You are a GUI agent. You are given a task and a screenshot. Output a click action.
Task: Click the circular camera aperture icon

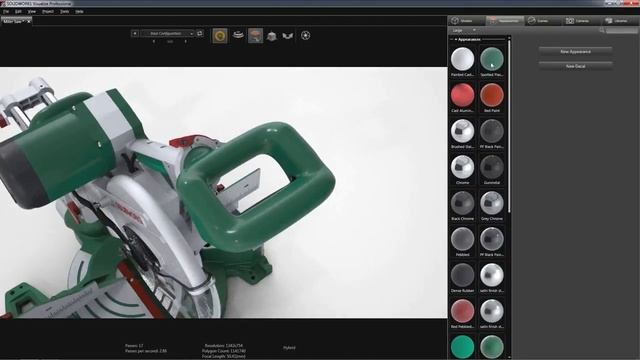click(305, 36)
